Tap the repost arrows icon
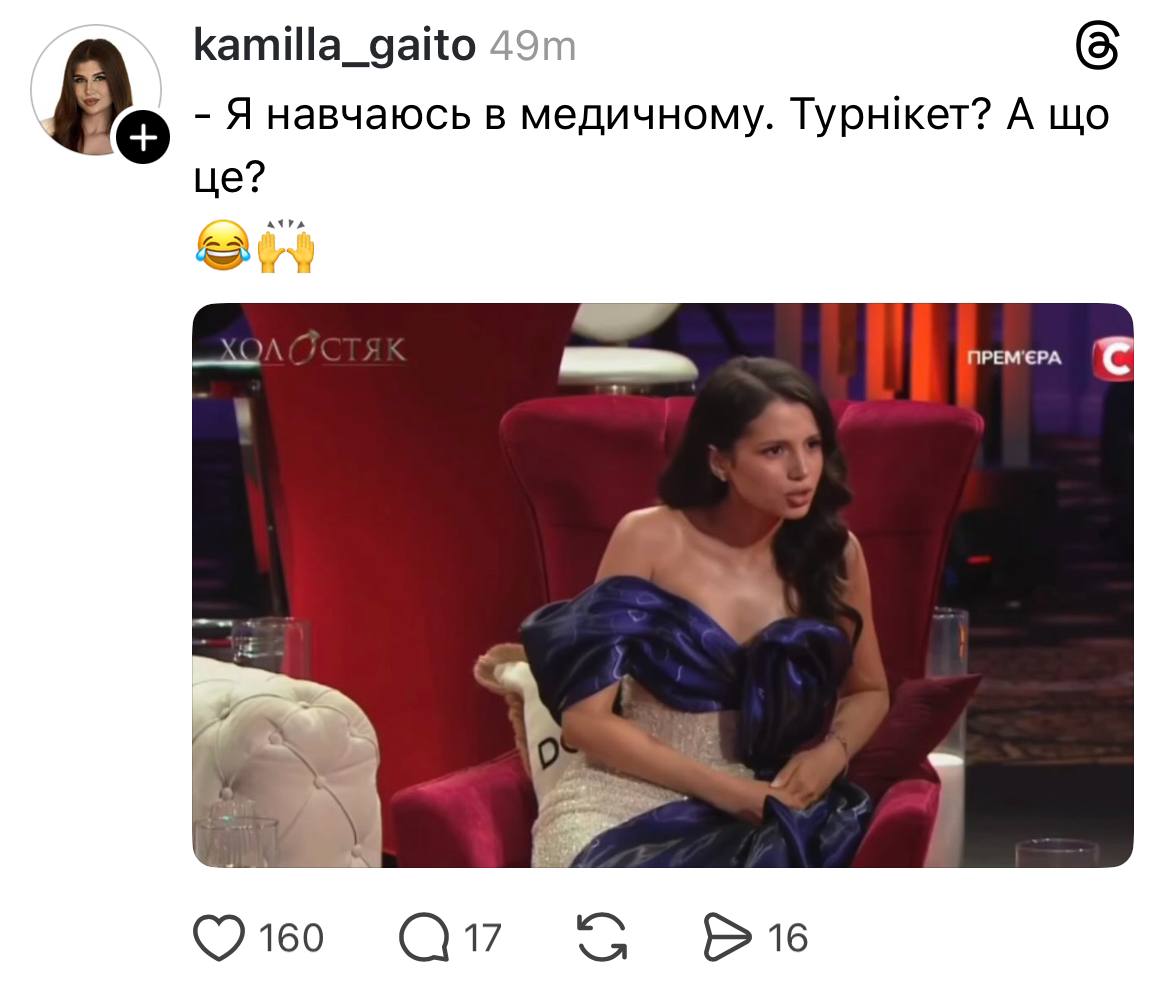The height and width of the screenshot is (1006, 1170). pos(602,937)
